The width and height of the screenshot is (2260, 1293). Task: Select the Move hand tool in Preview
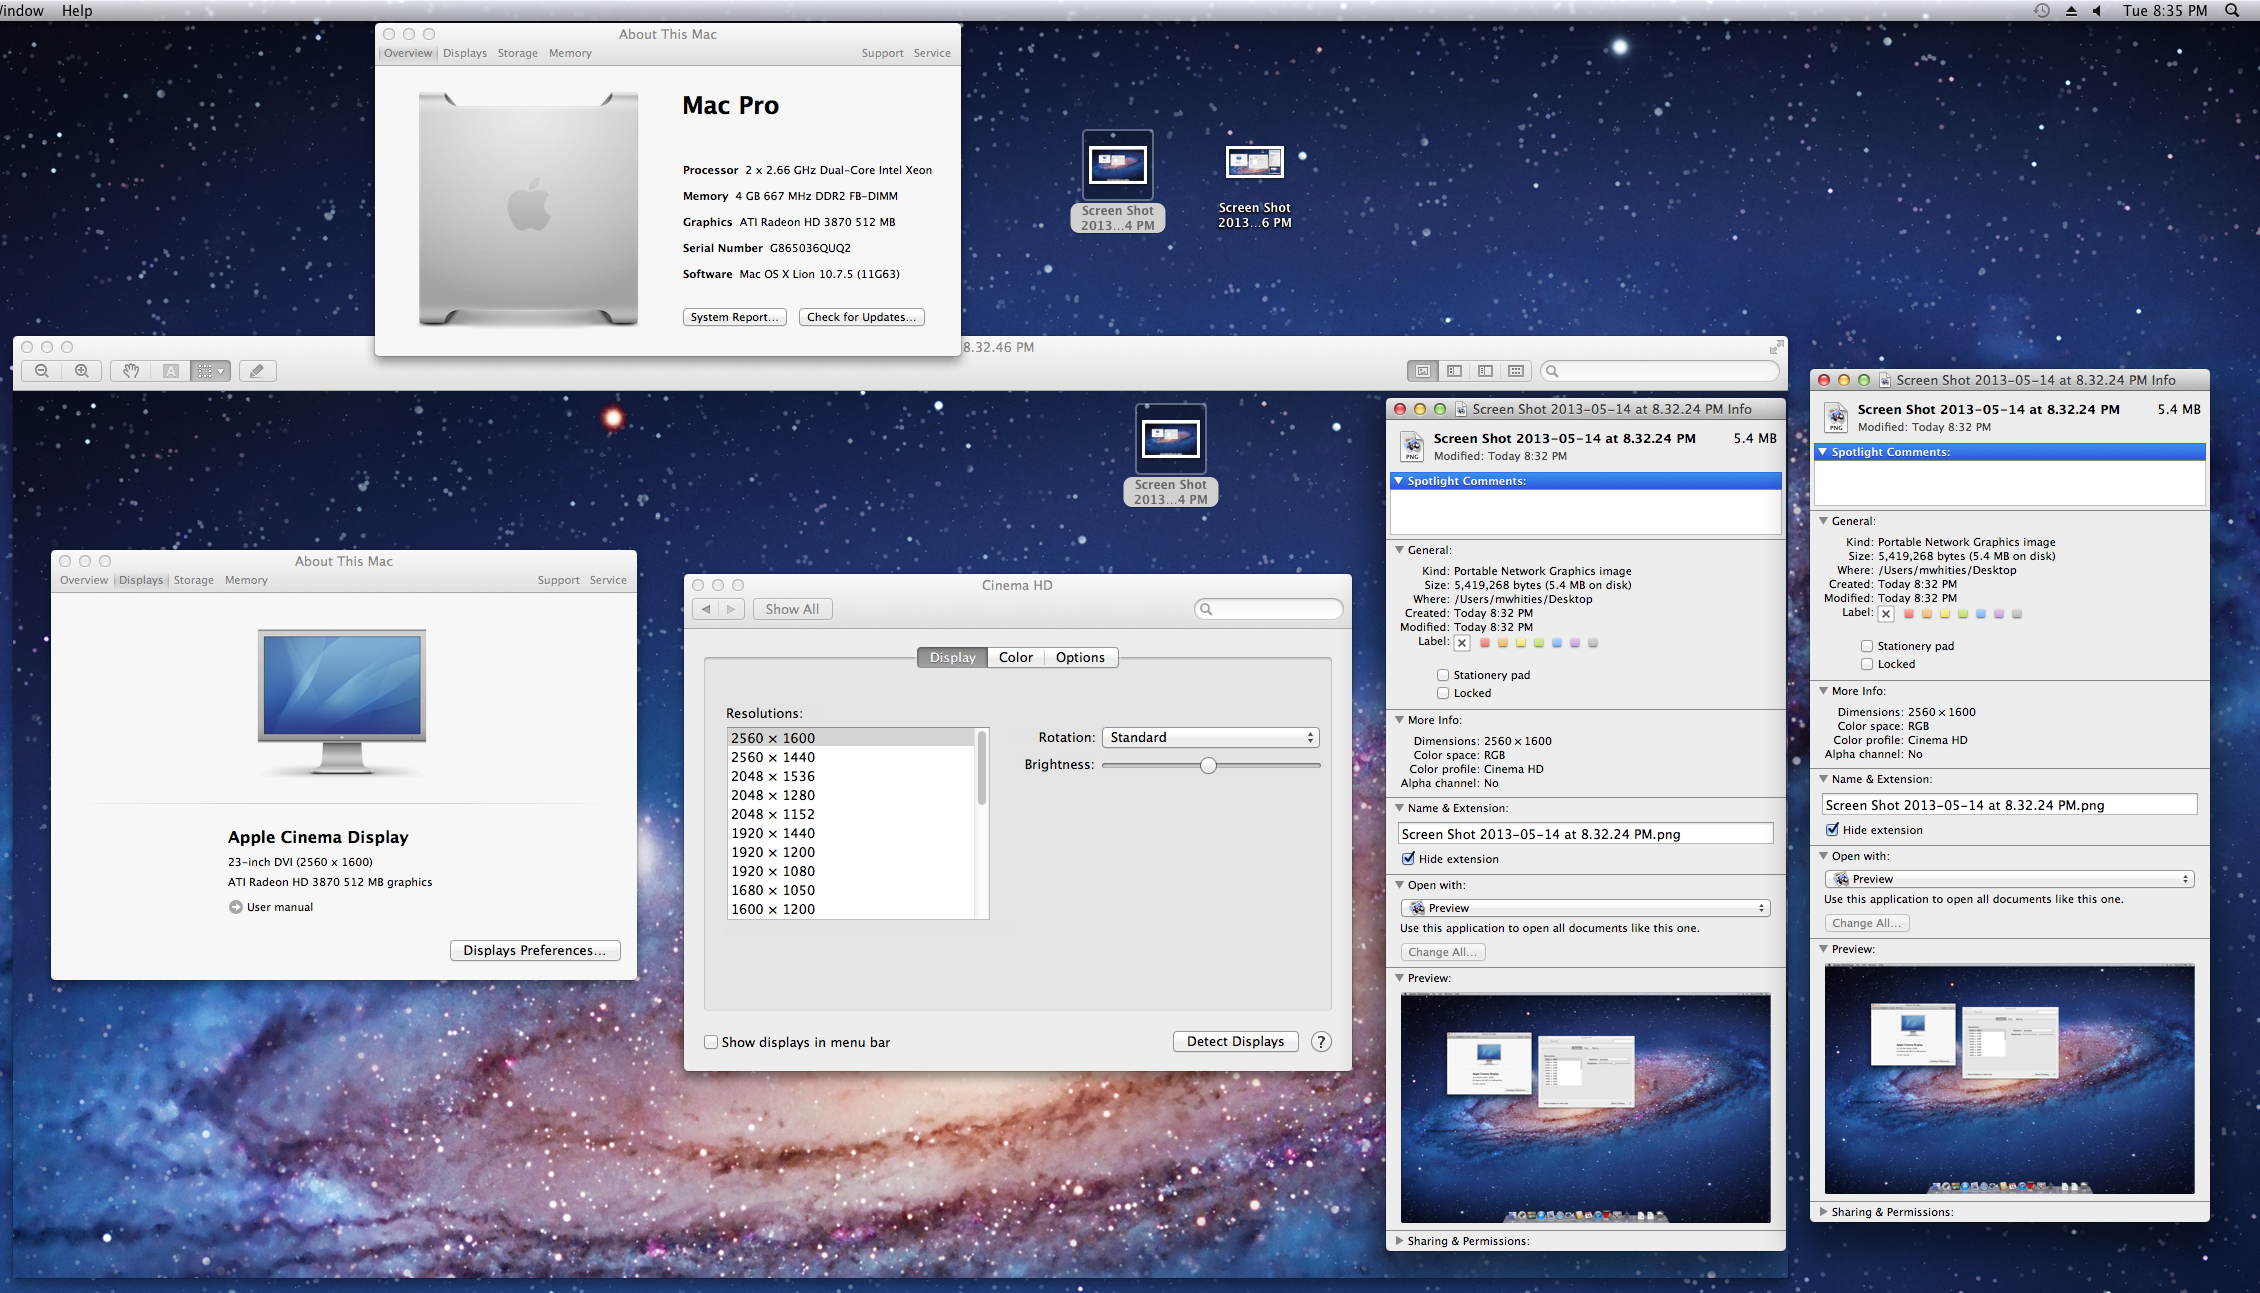point(131,371)
